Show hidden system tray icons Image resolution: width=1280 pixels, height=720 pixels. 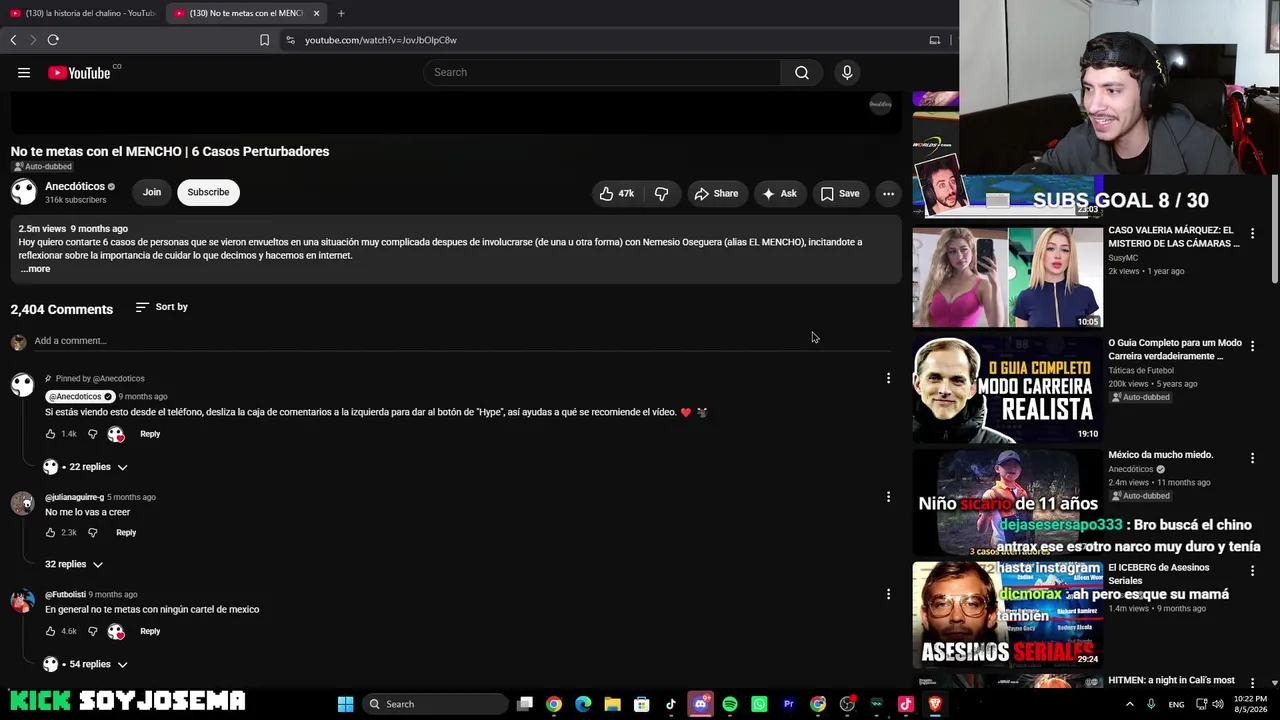[x=1130, y=704]
